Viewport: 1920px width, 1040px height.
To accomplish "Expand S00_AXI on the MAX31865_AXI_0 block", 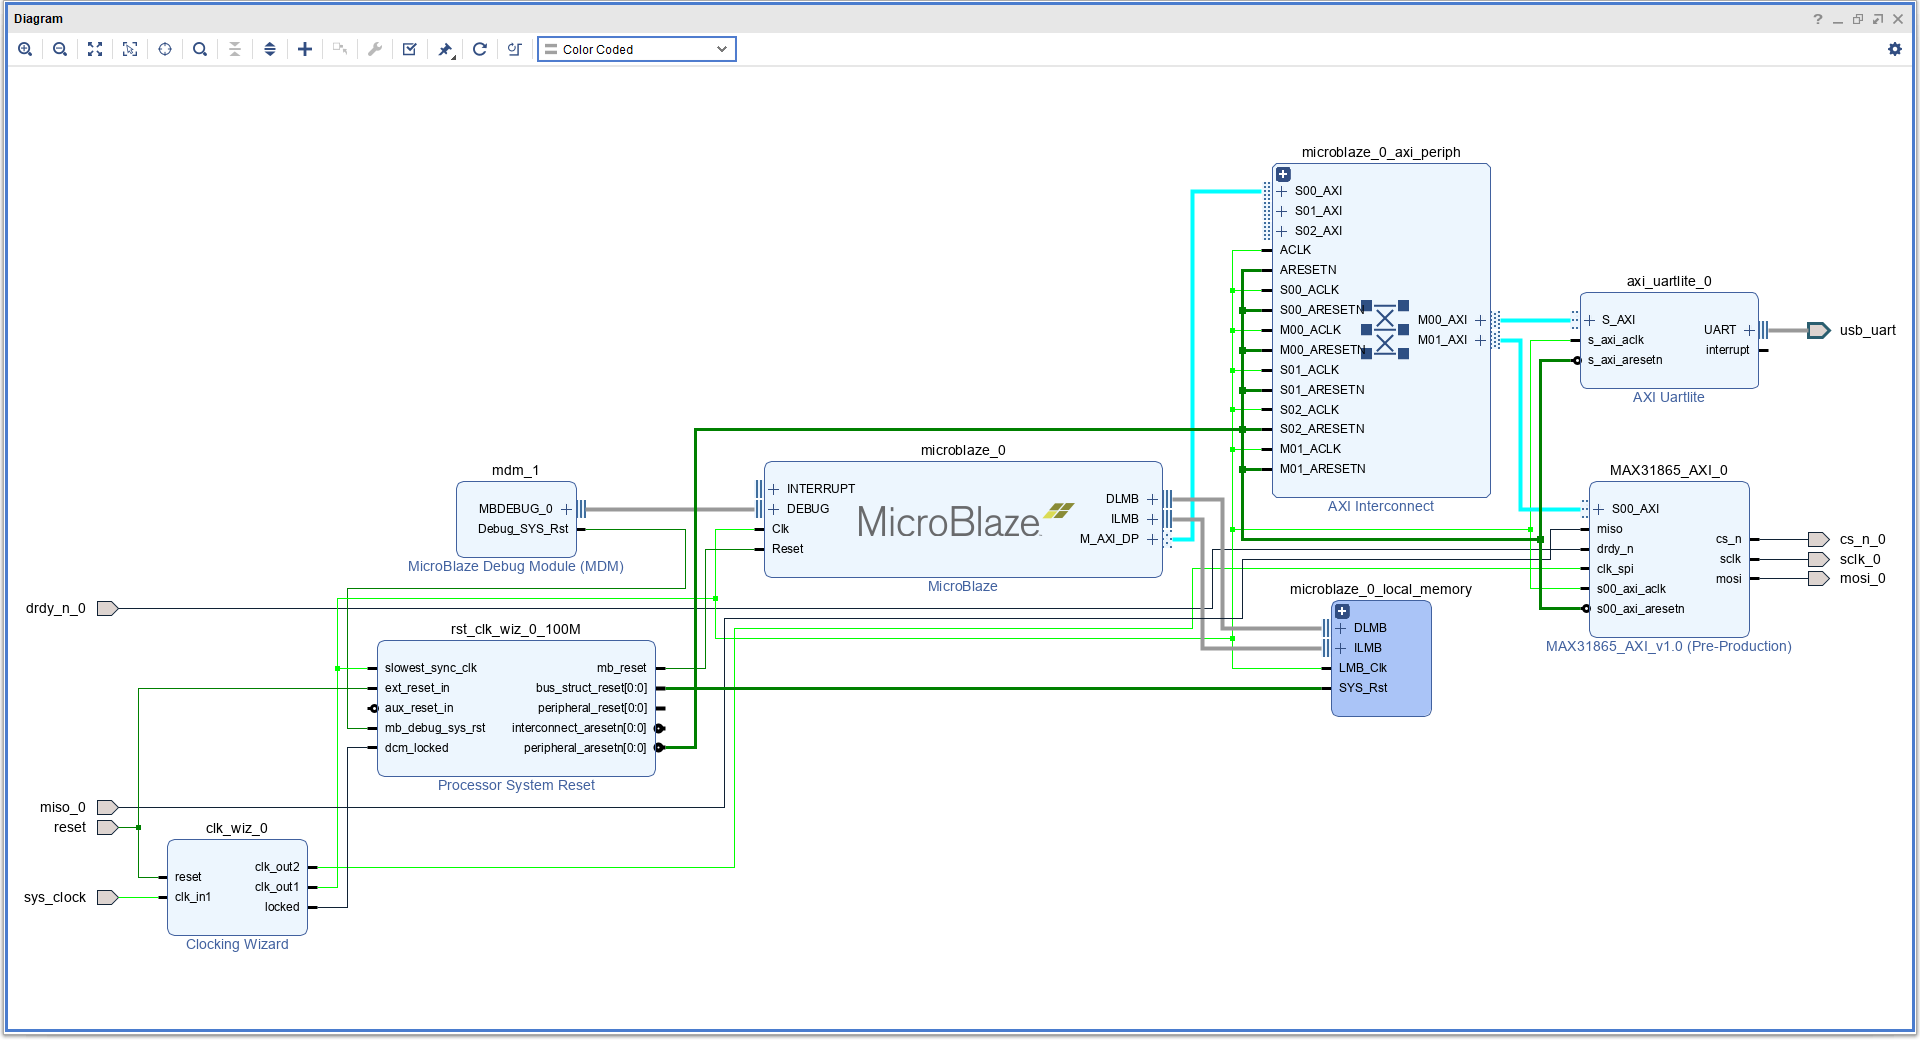I will [x=1598, y=509].
